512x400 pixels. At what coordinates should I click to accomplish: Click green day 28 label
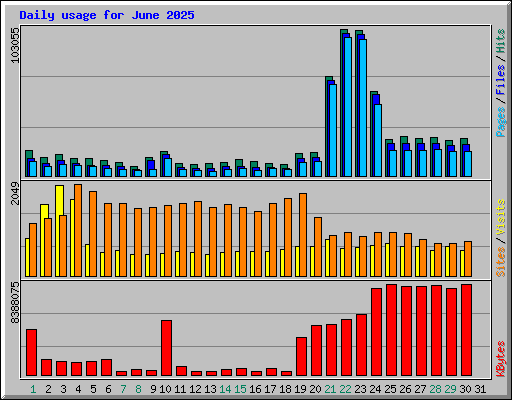tap(435, 389)
